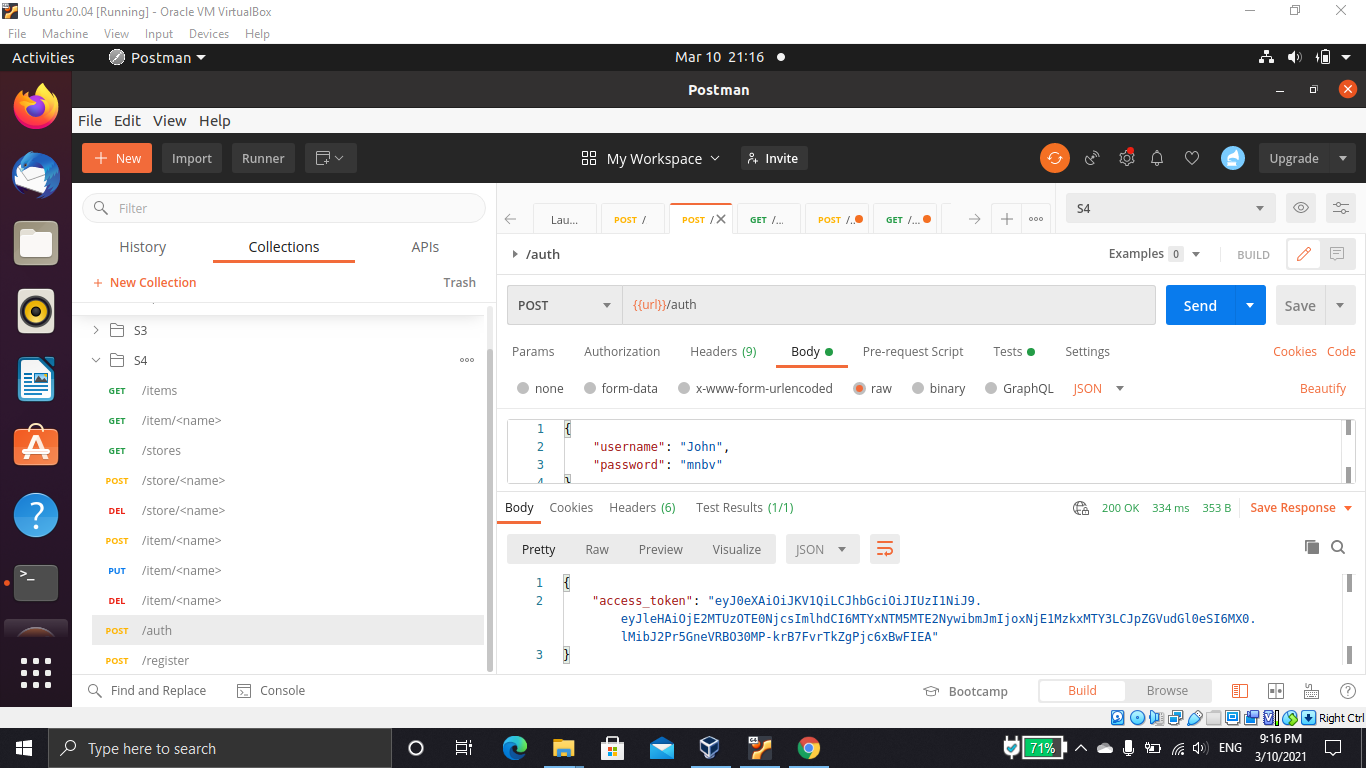Copy the response body
This screenshot has height=768, width=1366.
1311,547
